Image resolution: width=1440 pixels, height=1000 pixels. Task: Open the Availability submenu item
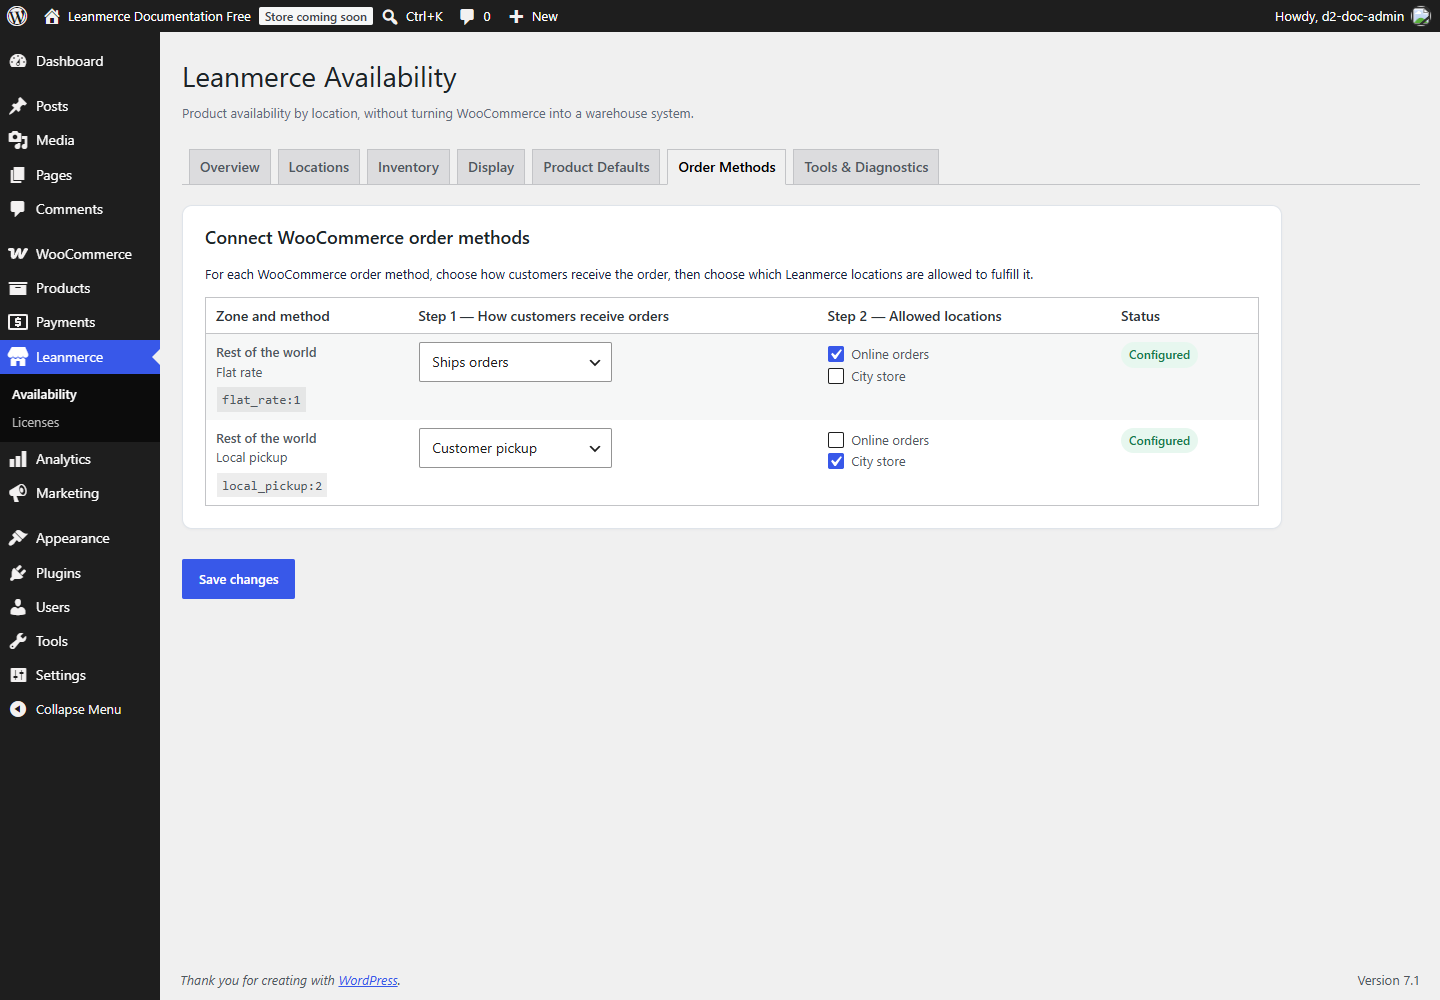(44, 394)
